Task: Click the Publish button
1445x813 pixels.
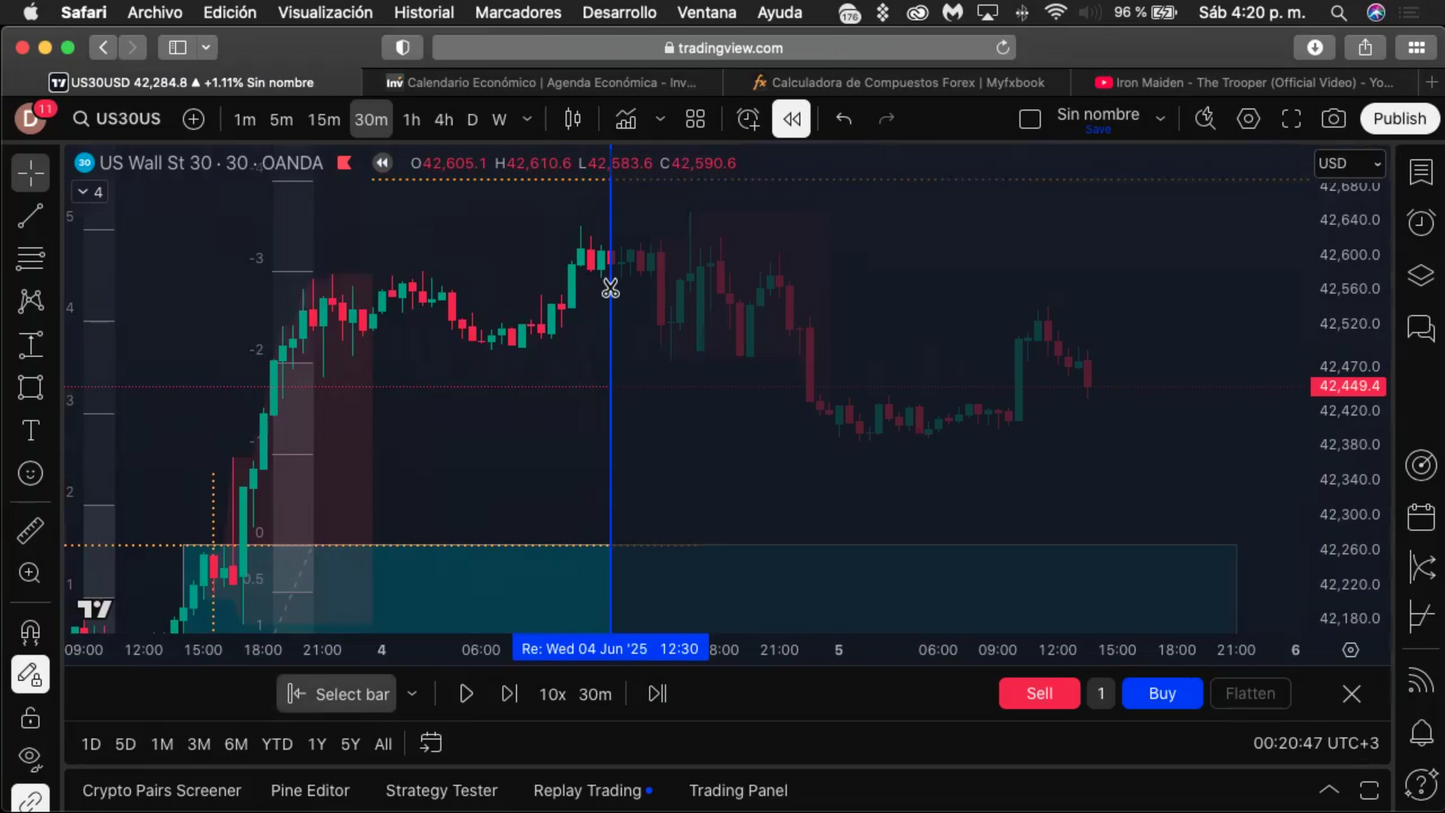Action: coord(1399,118)
